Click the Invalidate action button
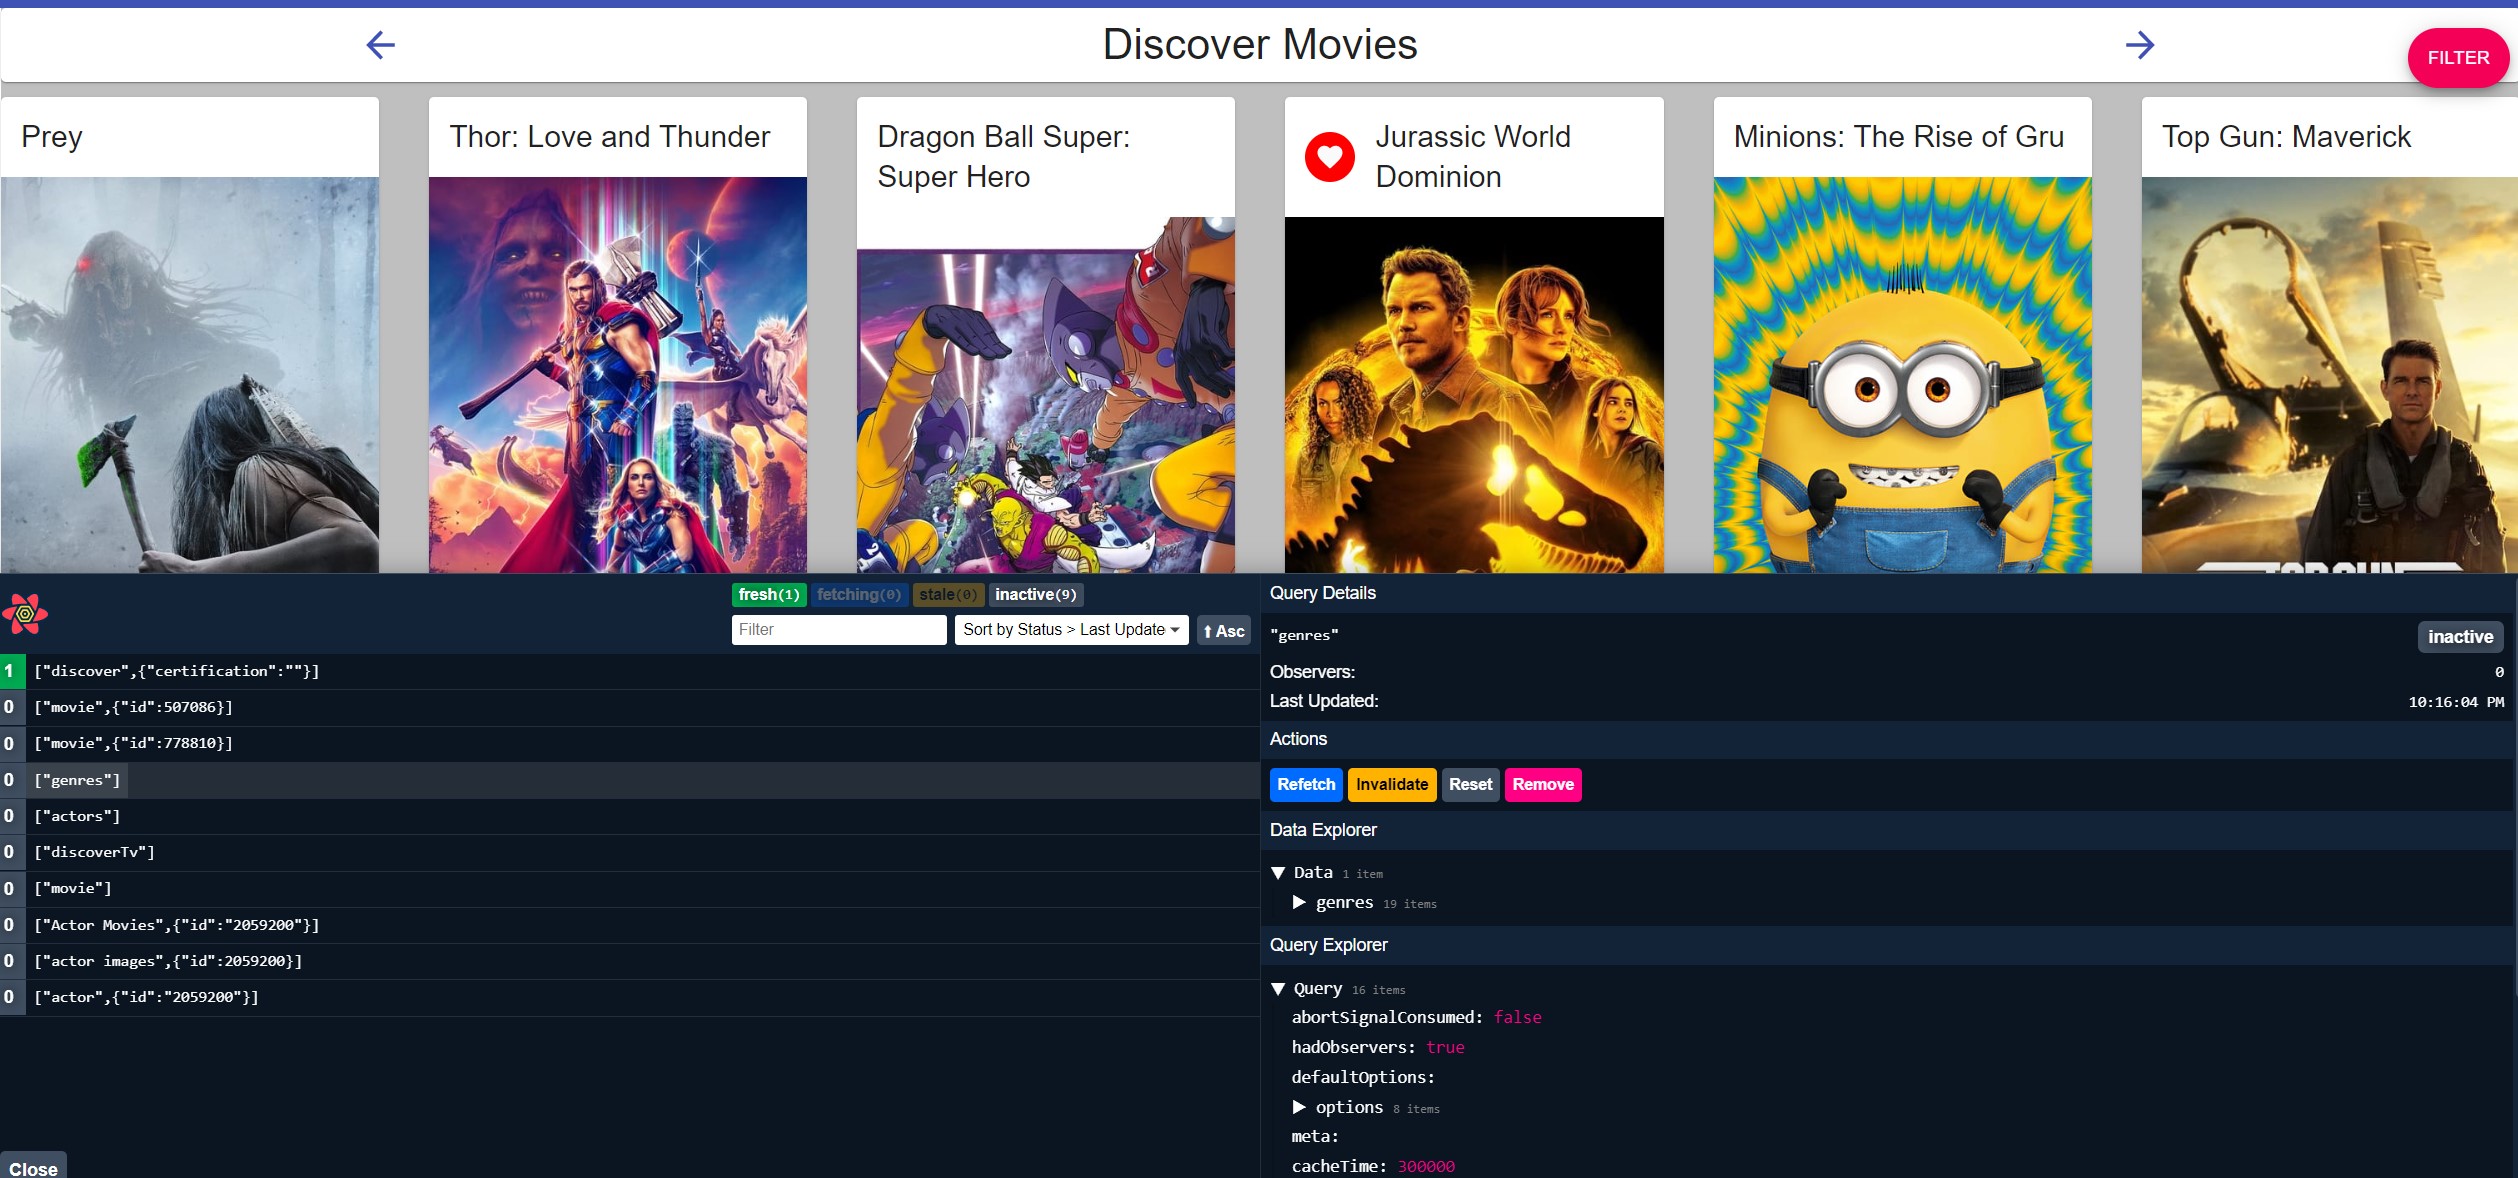2518x1178 pixels. (x=1391, y=784)
